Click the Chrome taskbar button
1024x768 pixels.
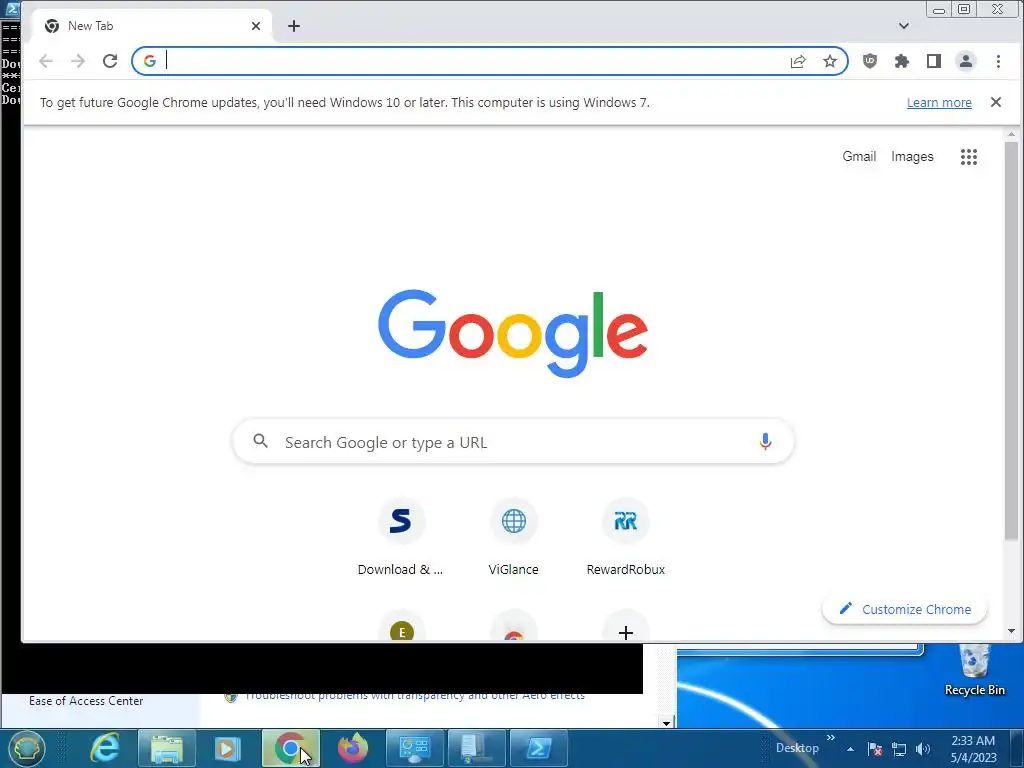coord(291,748)
